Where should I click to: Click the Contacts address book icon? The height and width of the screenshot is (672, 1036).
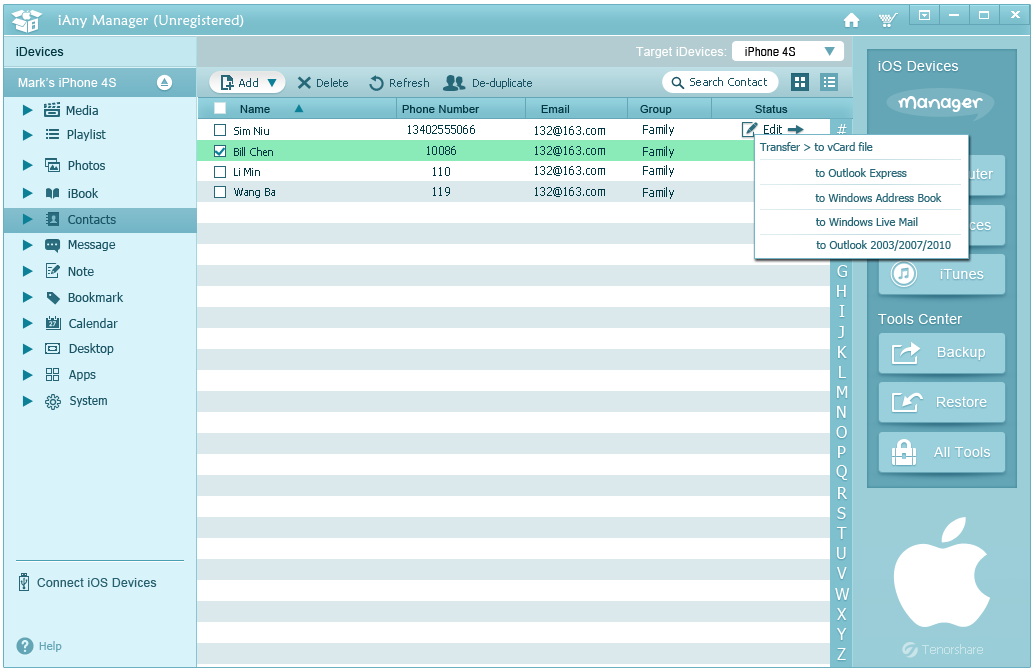[x=52, y=219]
